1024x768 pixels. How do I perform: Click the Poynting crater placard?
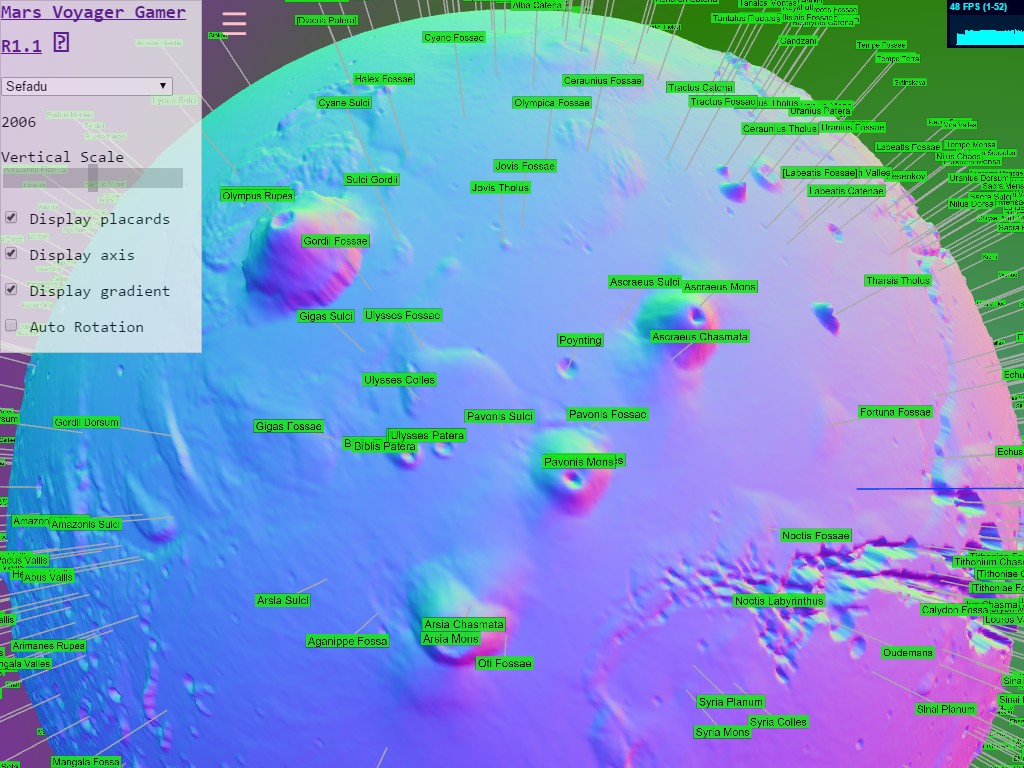pos(580,341)
